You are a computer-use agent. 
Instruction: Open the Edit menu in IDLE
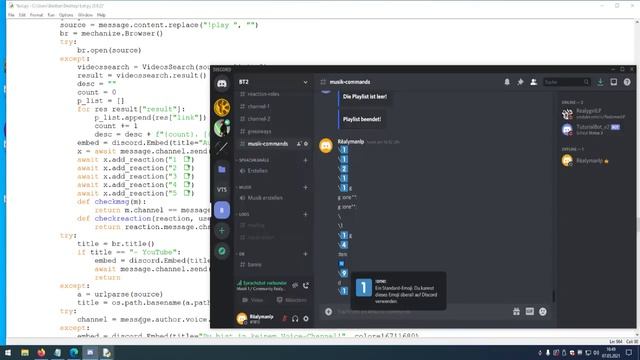[x=22, y=15]
